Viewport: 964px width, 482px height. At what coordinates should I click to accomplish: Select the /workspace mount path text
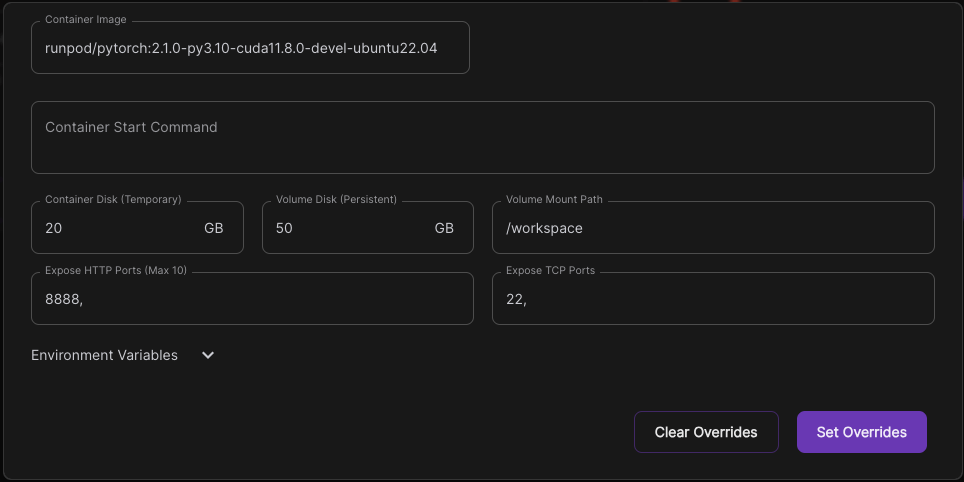click(544, 228)
